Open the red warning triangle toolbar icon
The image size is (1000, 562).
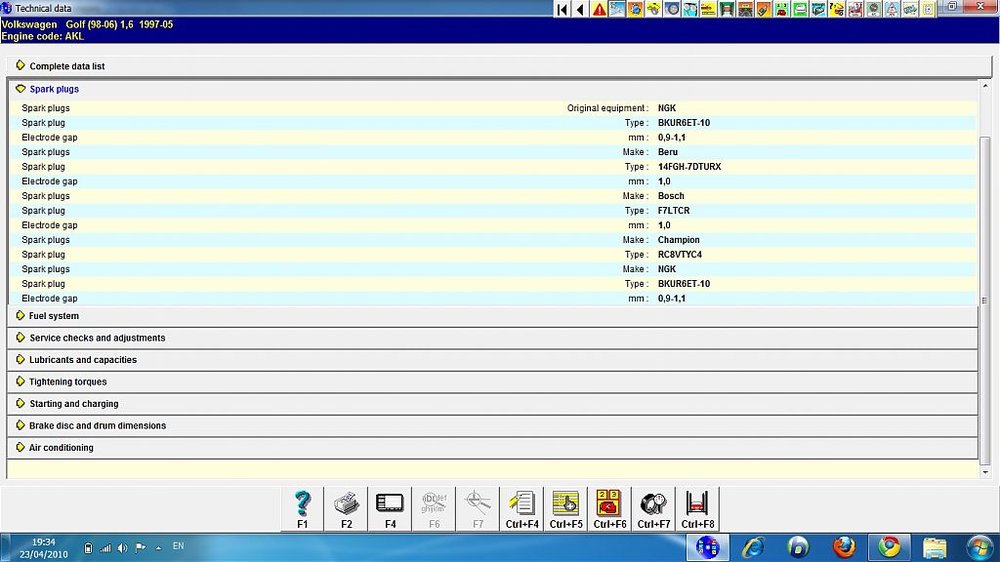(599, 9)
